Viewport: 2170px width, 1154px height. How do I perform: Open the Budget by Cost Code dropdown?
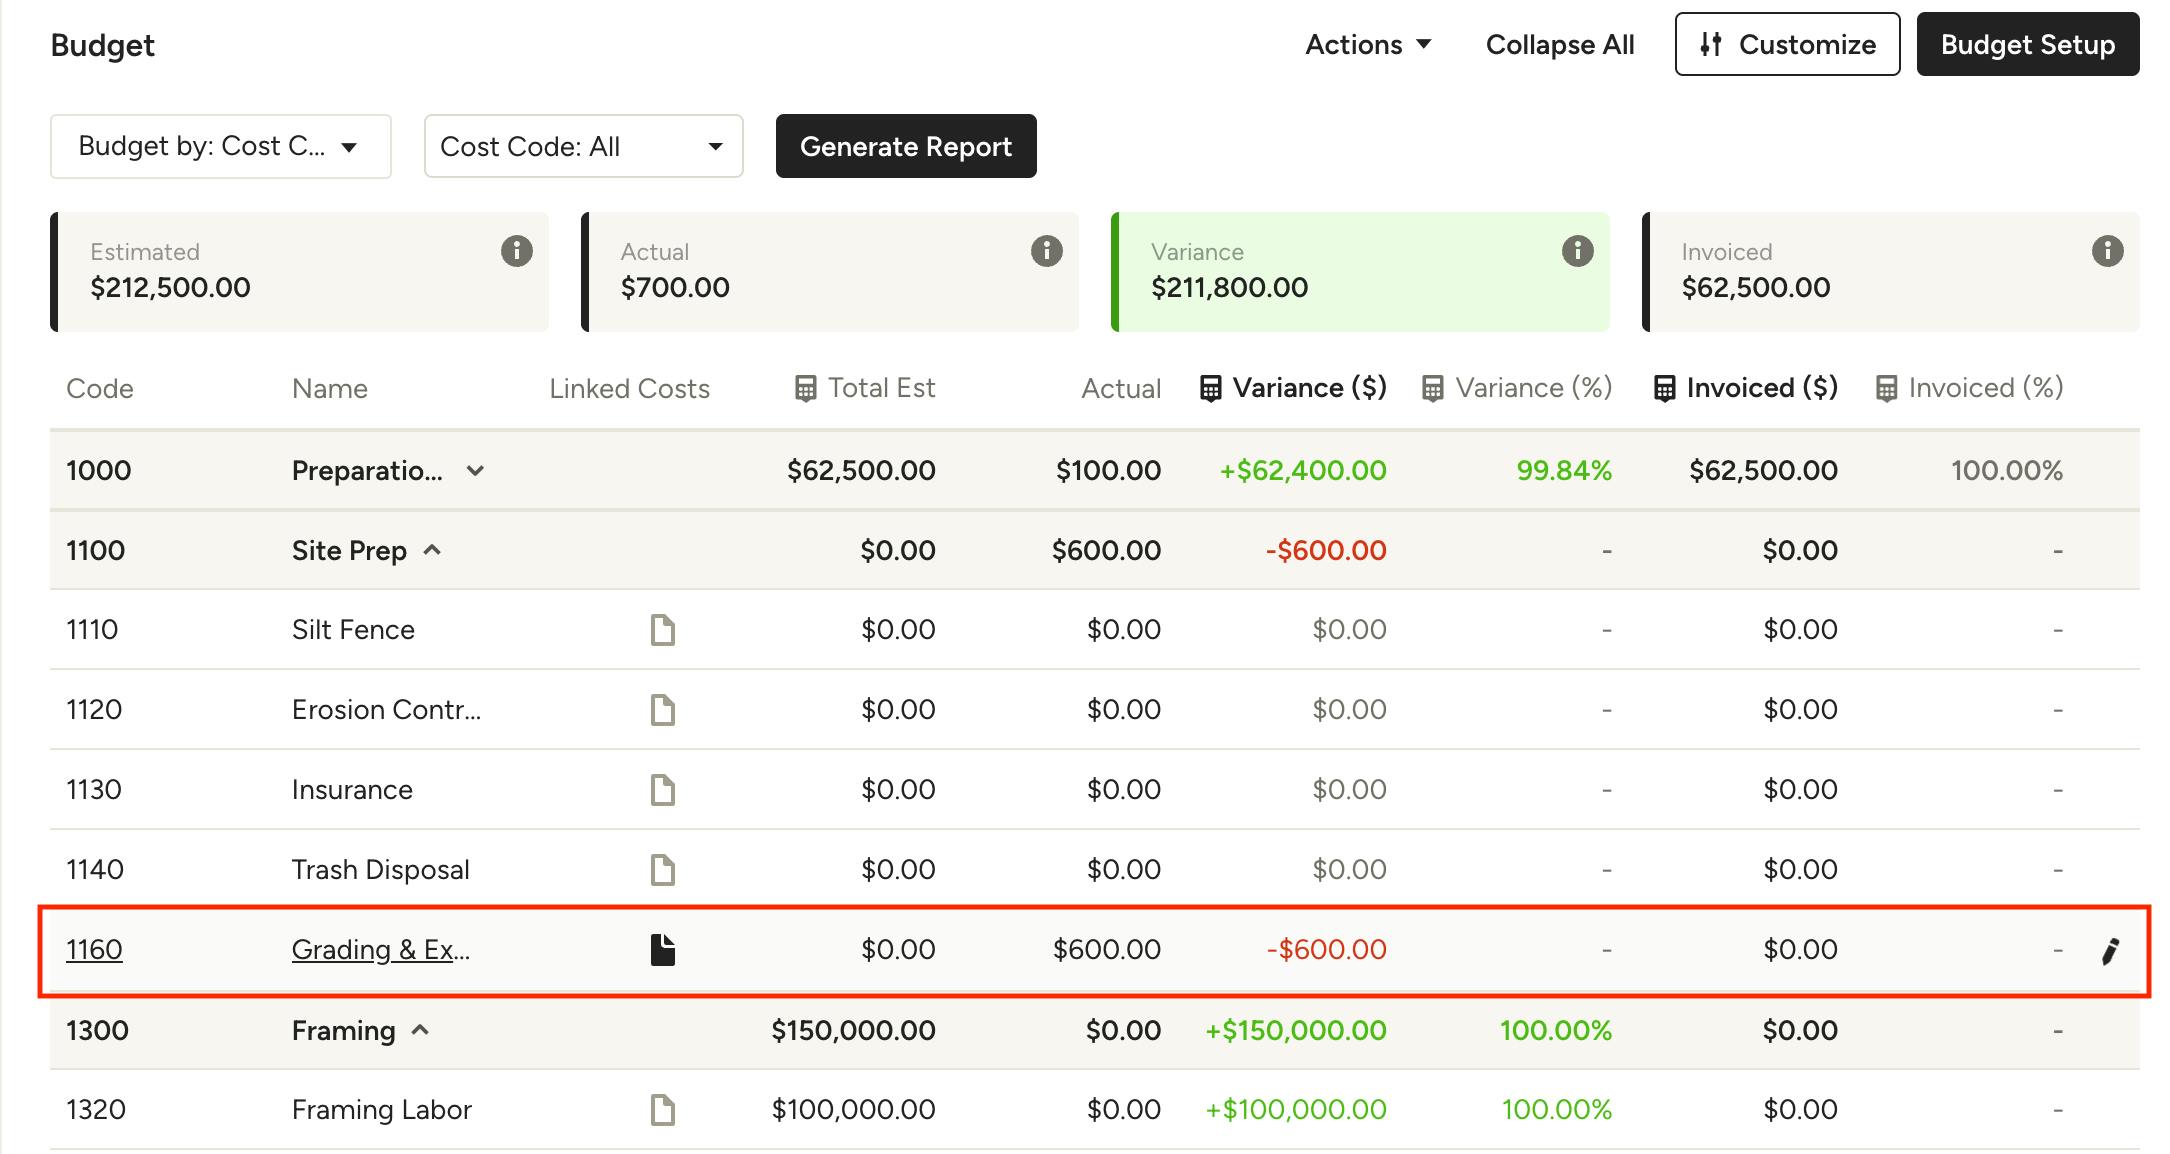(220, 146)
